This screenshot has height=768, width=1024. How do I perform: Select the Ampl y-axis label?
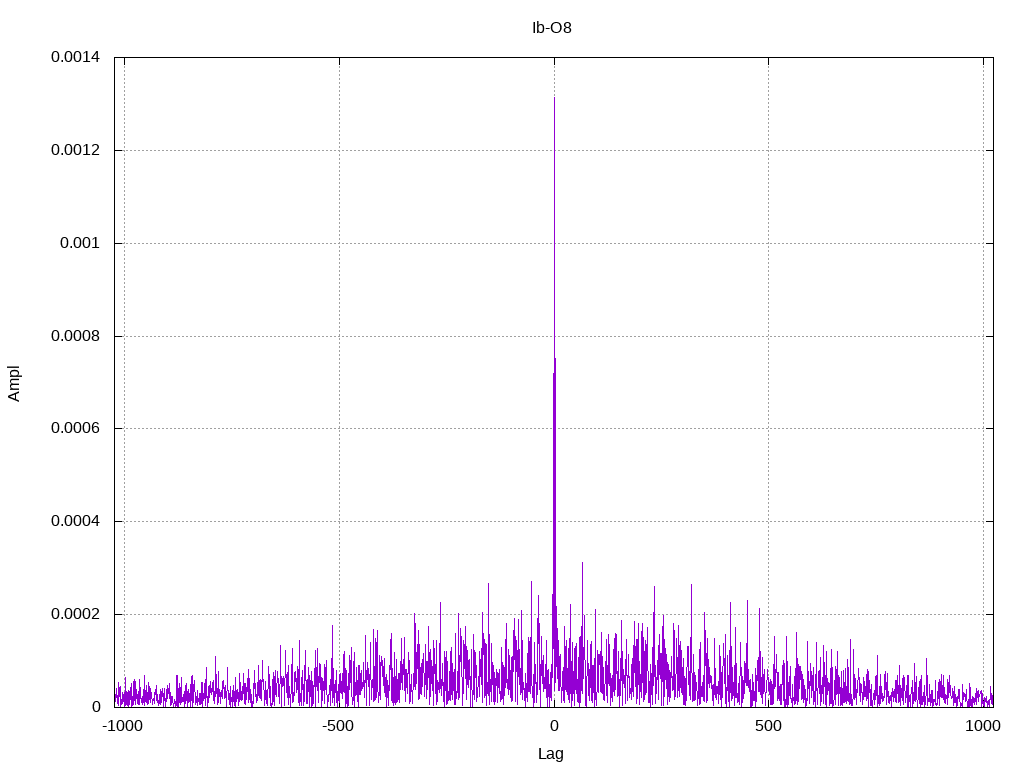coord(14,383)
